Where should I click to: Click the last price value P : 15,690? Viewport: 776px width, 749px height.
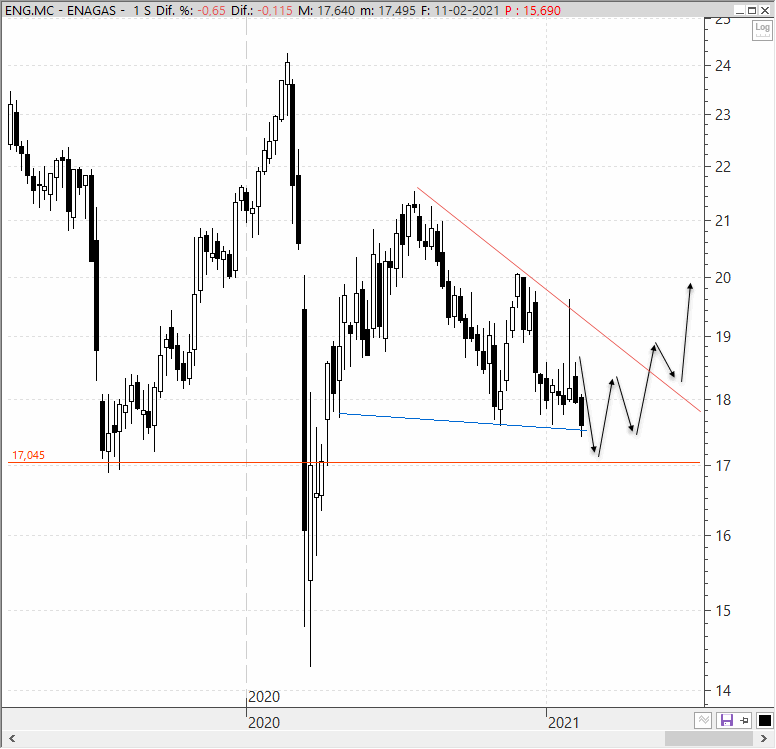[x=533, y=10]
